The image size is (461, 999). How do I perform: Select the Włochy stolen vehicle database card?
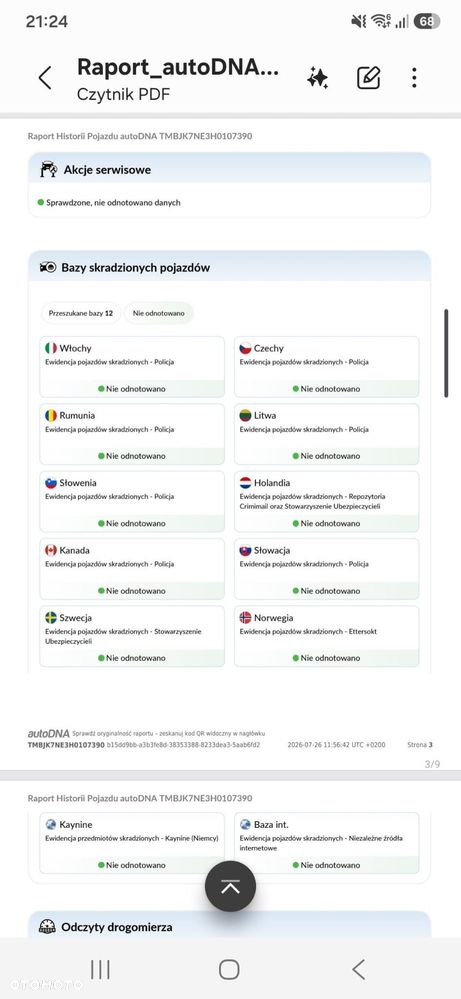[x=132, y=366]
